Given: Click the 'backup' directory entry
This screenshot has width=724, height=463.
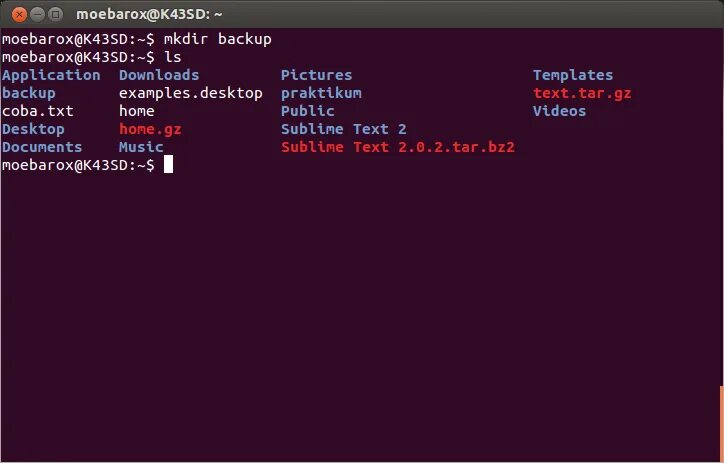Looking at the screenshot, I should pos(29,93).
